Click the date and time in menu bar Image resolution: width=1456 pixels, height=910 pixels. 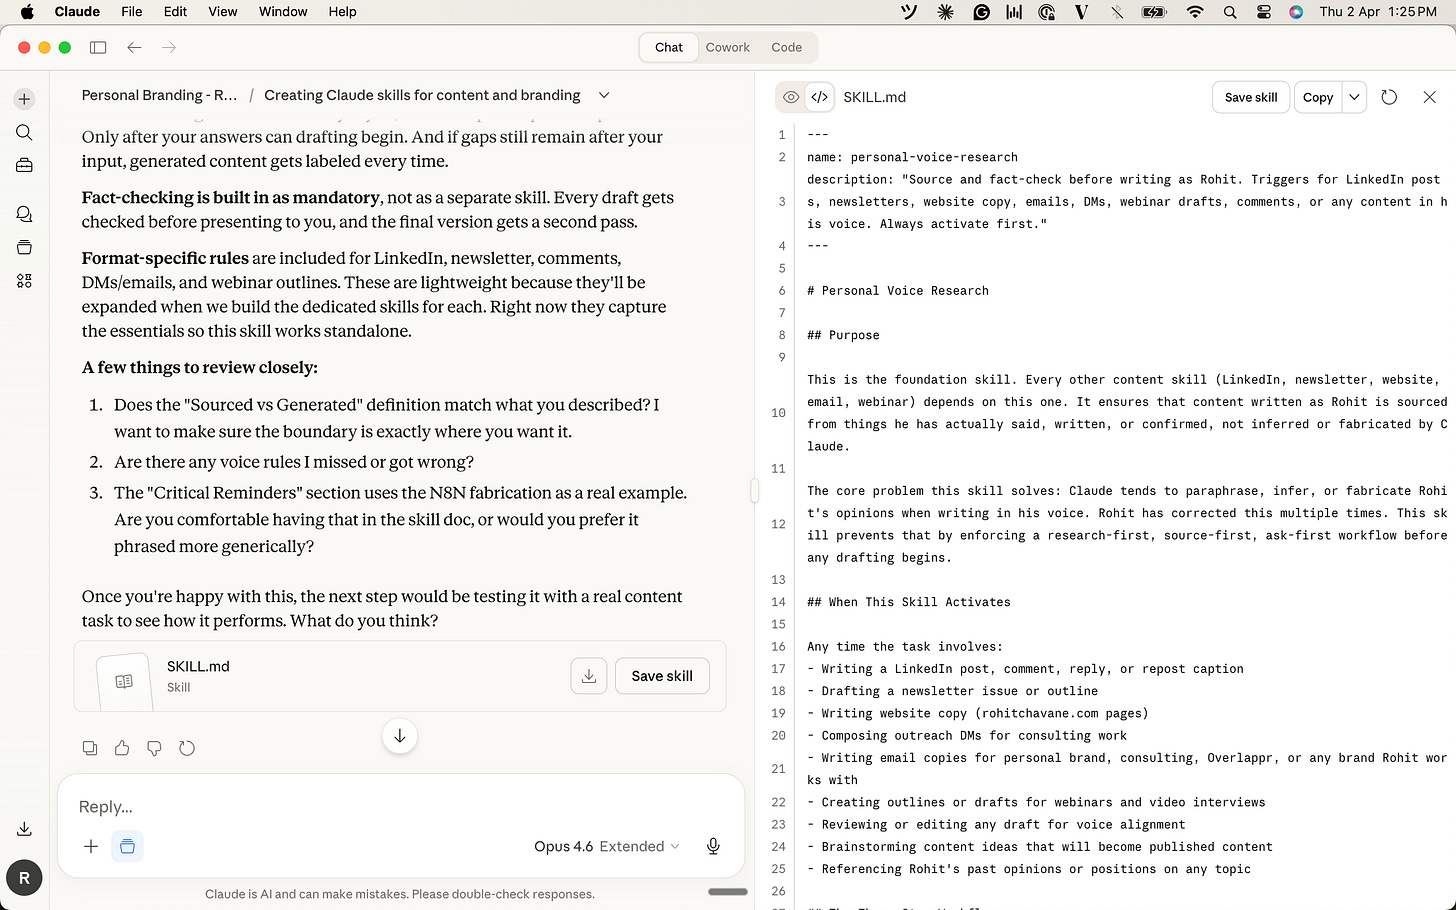point(1378,12)
